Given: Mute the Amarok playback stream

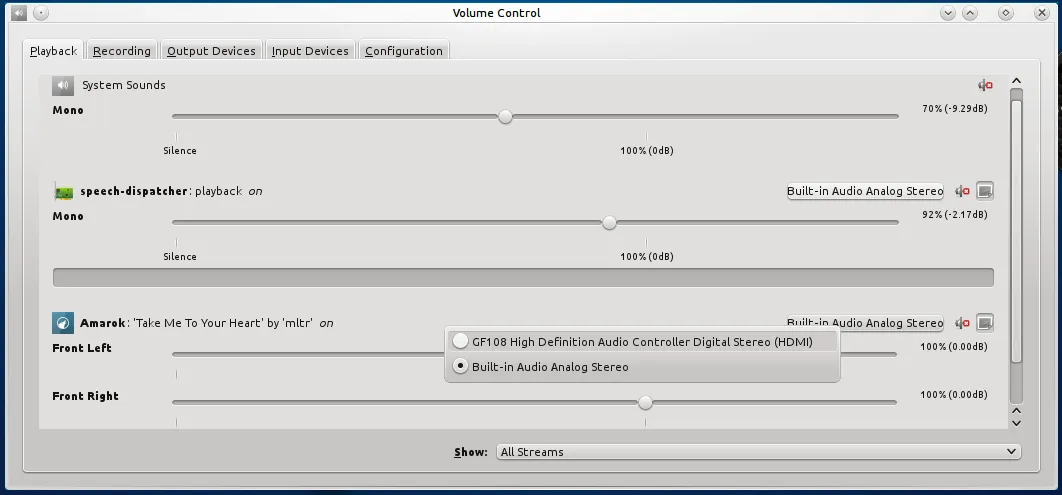Looking at the screenshot, I should (x=962, y=324).
